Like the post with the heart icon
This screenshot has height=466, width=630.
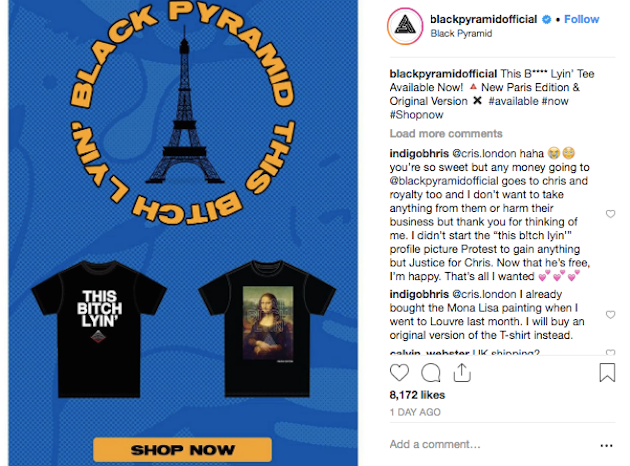point(399,372)
